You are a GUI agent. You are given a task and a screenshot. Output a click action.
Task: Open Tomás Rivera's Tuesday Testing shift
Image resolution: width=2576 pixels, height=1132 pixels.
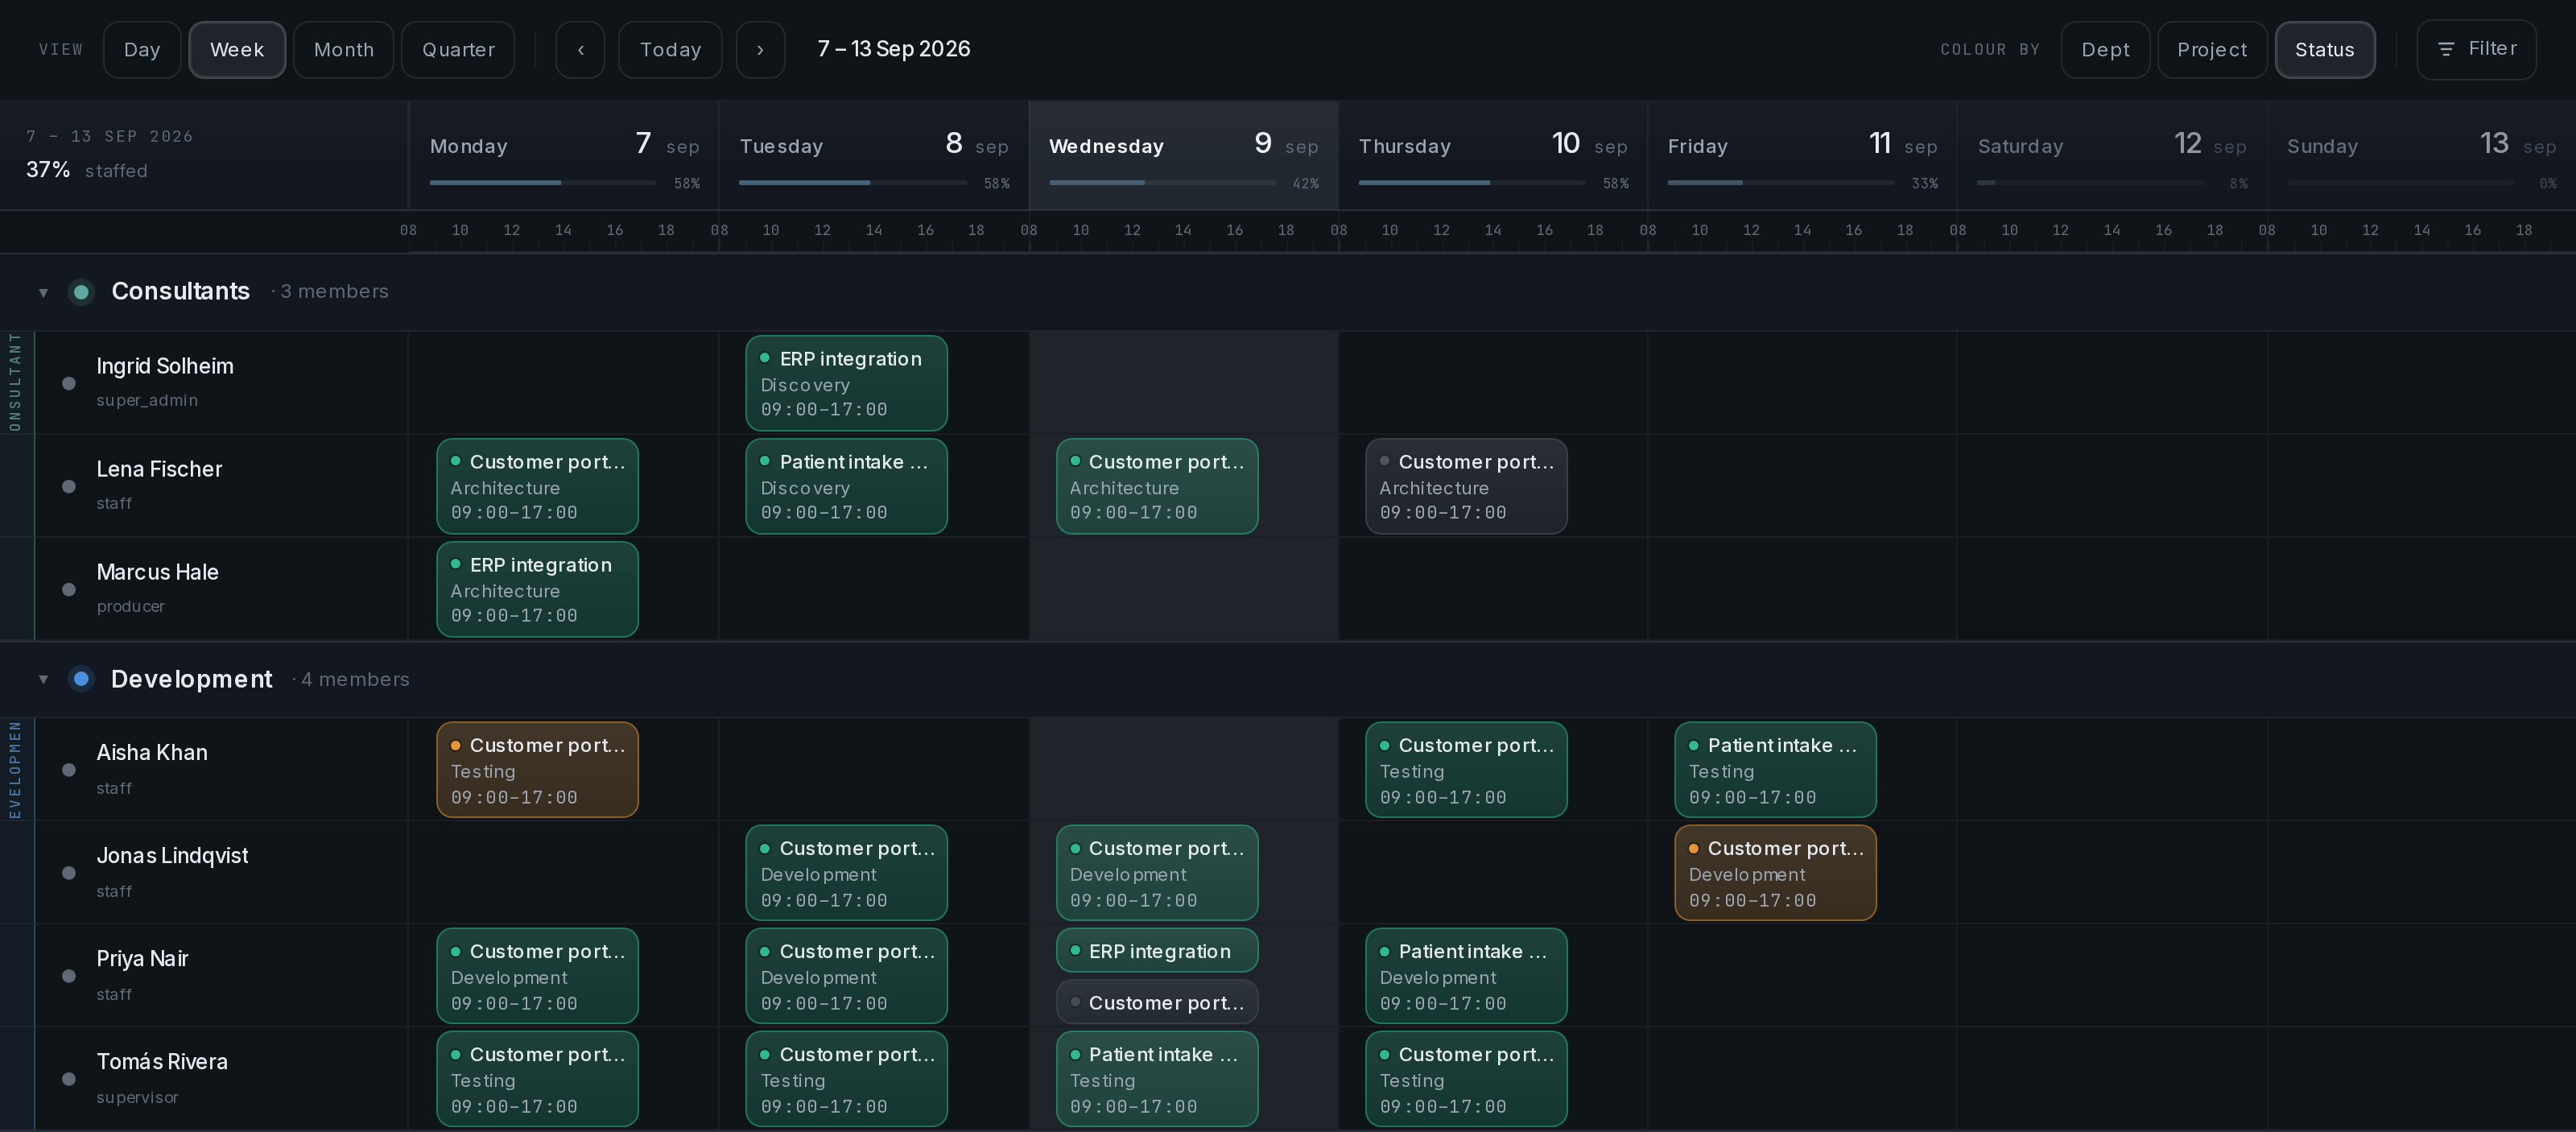point(846,1079)
